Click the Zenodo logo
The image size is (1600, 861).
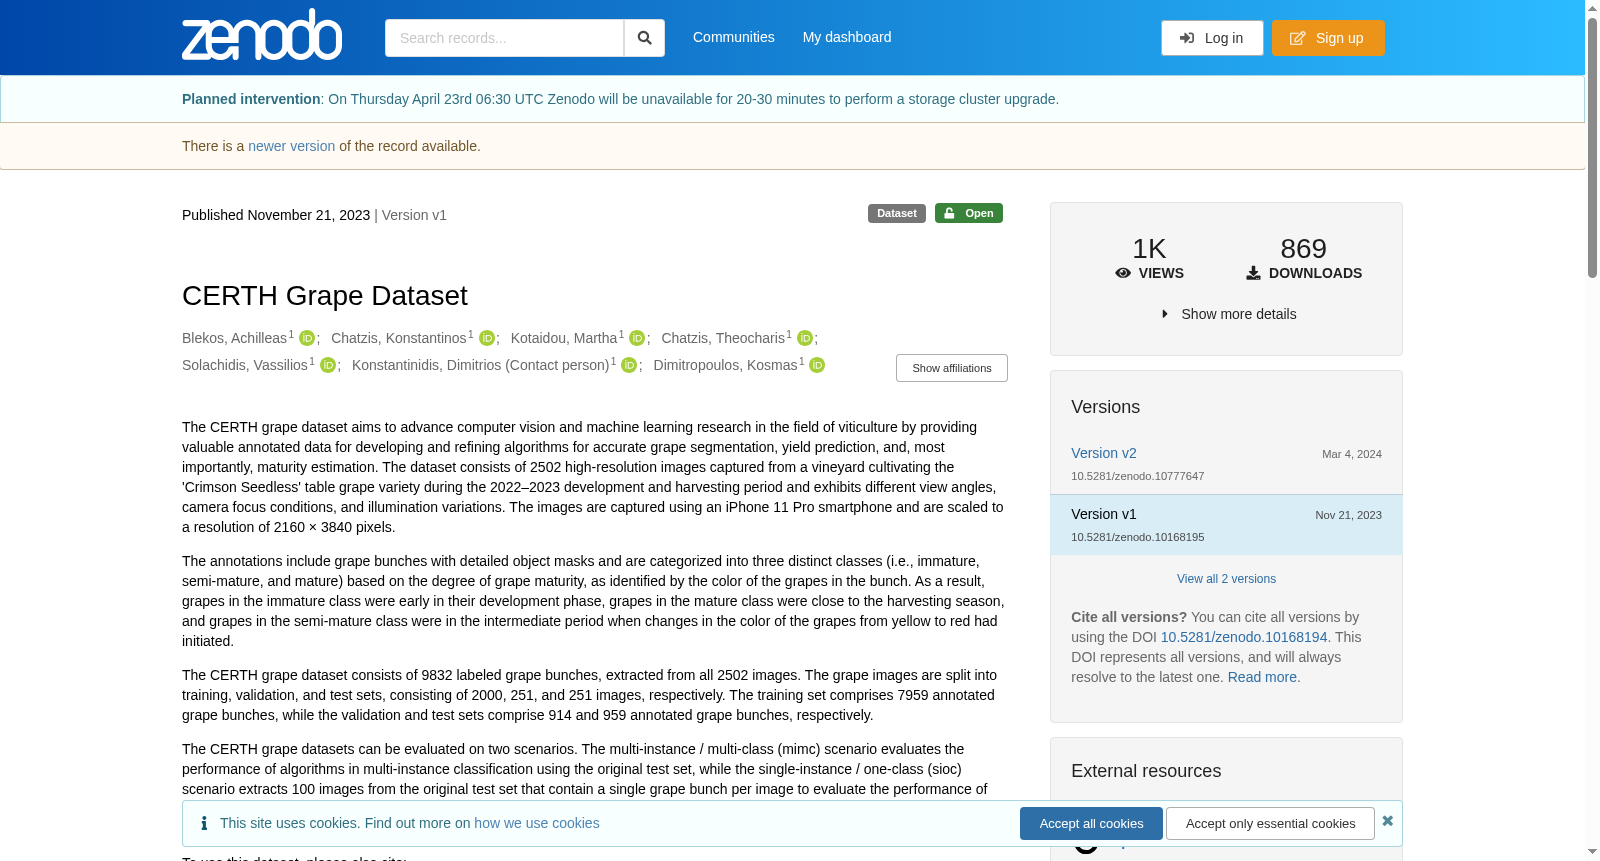262,35
